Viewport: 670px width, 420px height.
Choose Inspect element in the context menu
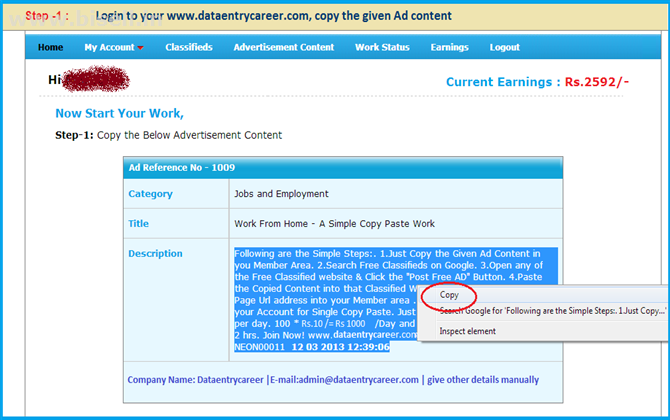coord(467,331)
